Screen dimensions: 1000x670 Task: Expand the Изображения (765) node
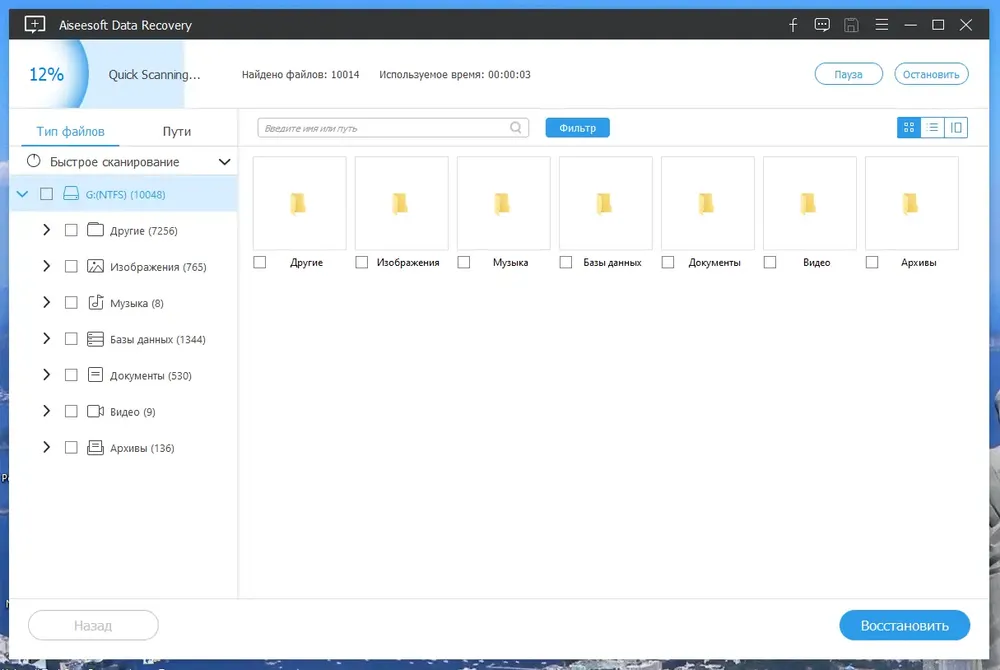click(47, 266)
